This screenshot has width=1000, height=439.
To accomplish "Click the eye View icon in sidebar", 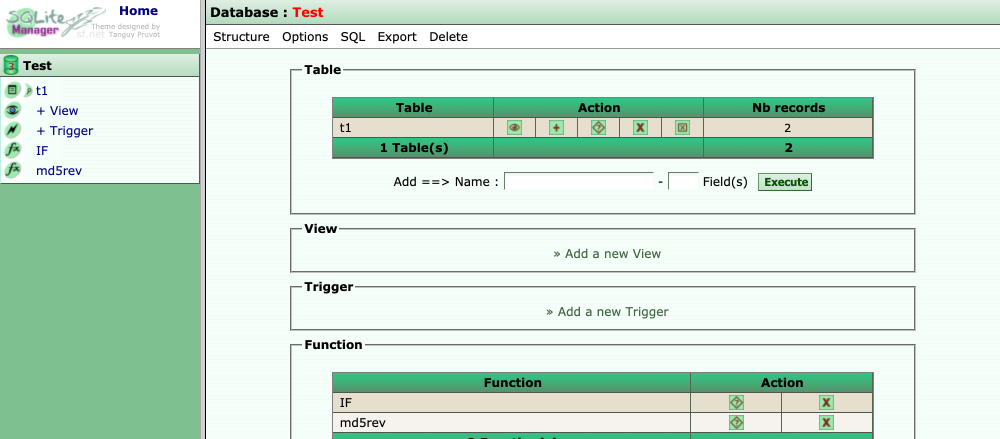I will coord(12,110).
